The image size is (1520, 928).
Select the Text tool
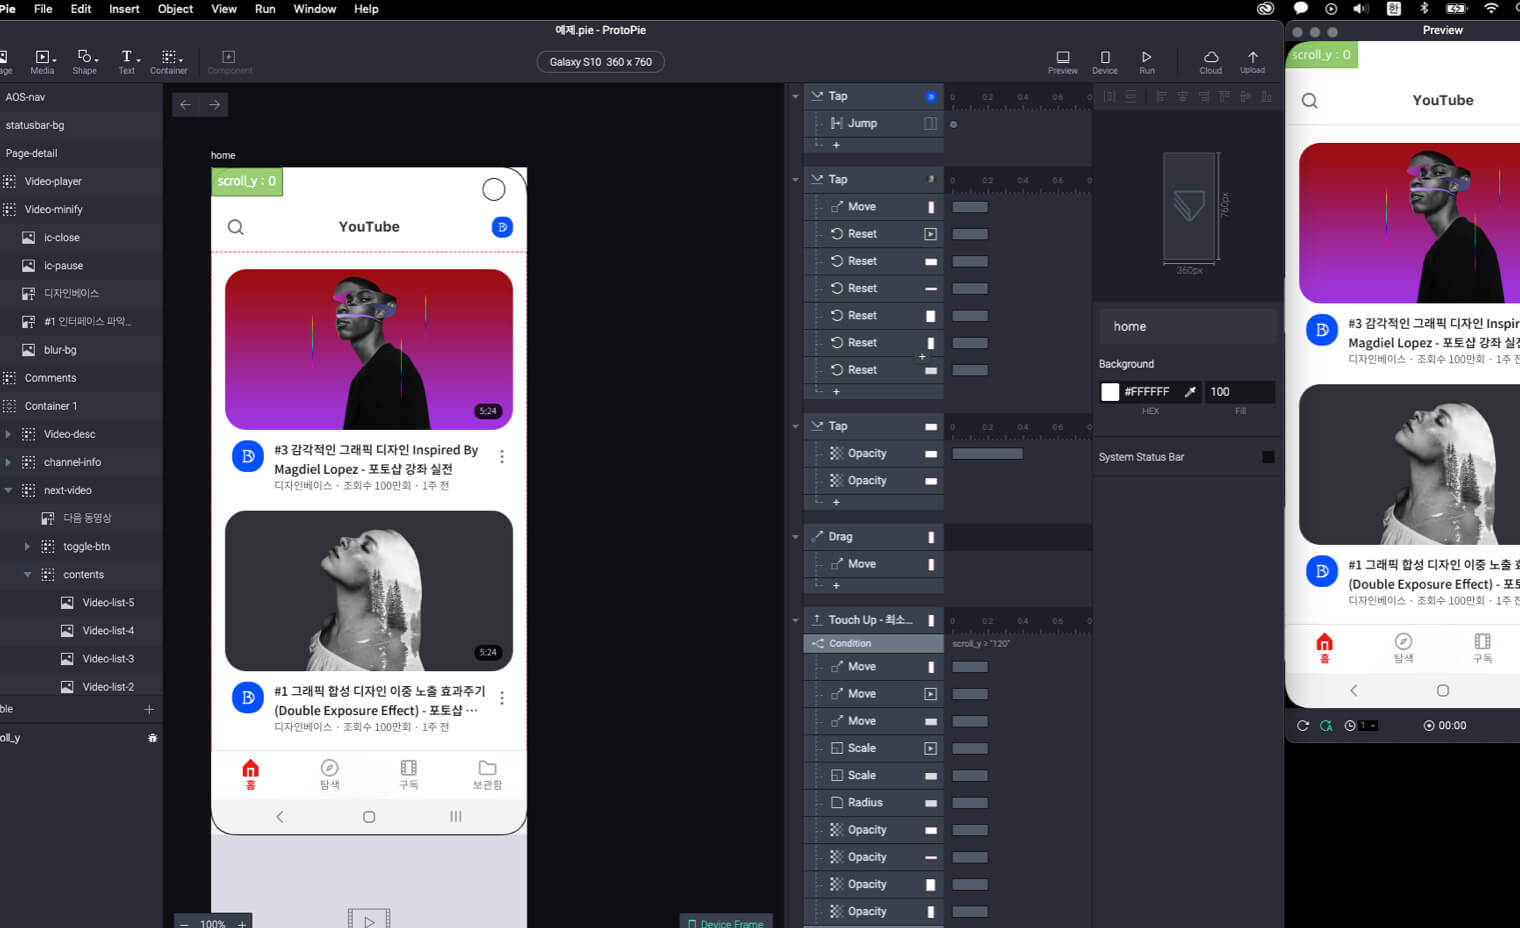click(x=127, y=62)
